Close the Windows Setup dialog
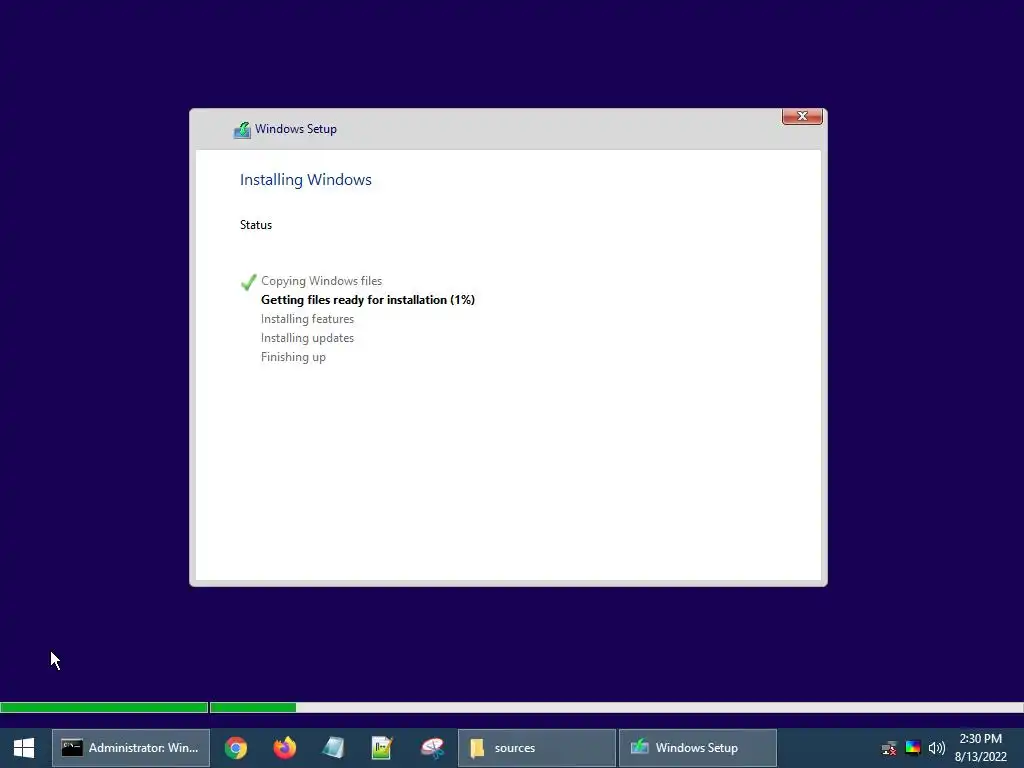This screenshot has height=768, width=1024. coord(802,116)
